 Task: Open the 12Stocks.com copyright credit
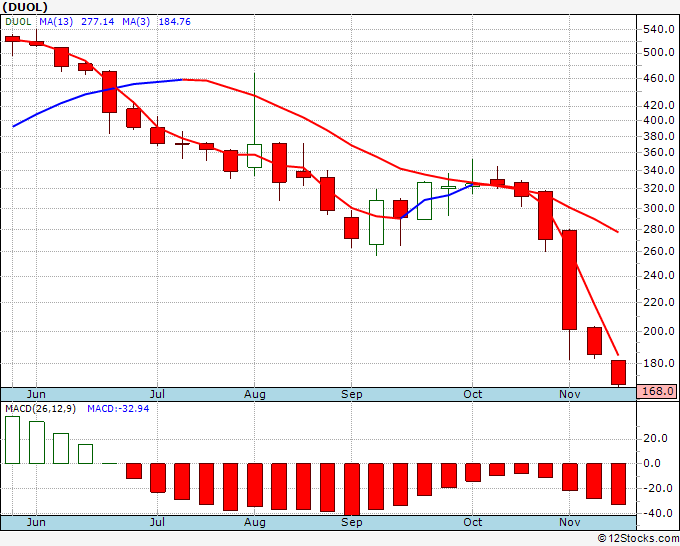coord(638,539)
